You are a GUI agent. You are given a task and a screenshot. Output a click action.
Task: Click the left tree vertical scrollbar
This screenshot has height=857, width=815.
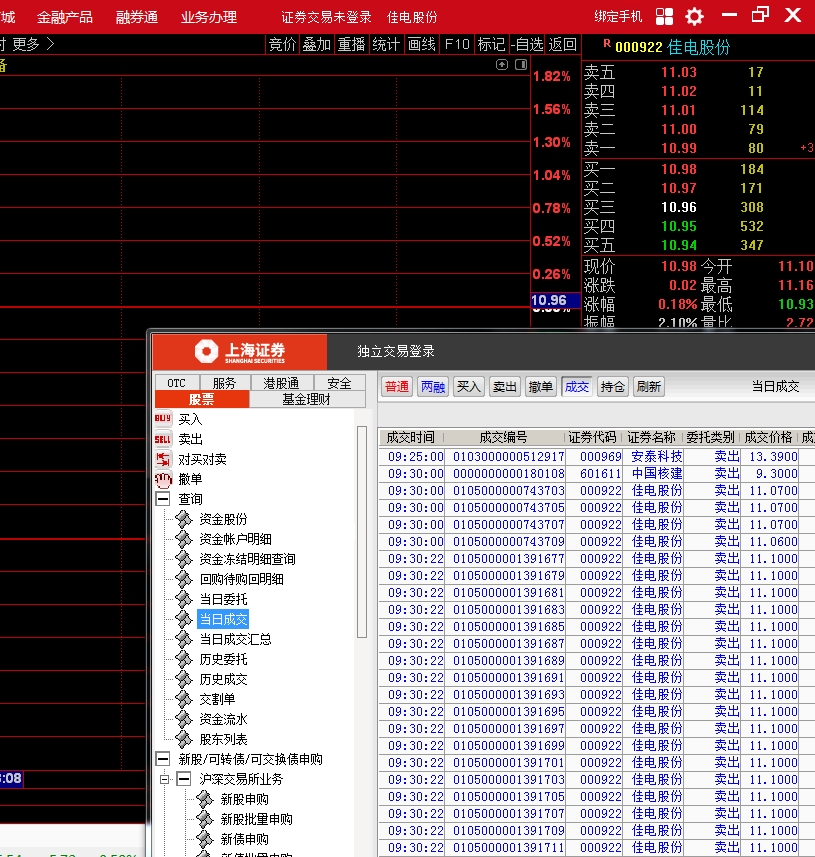[361, 532]
